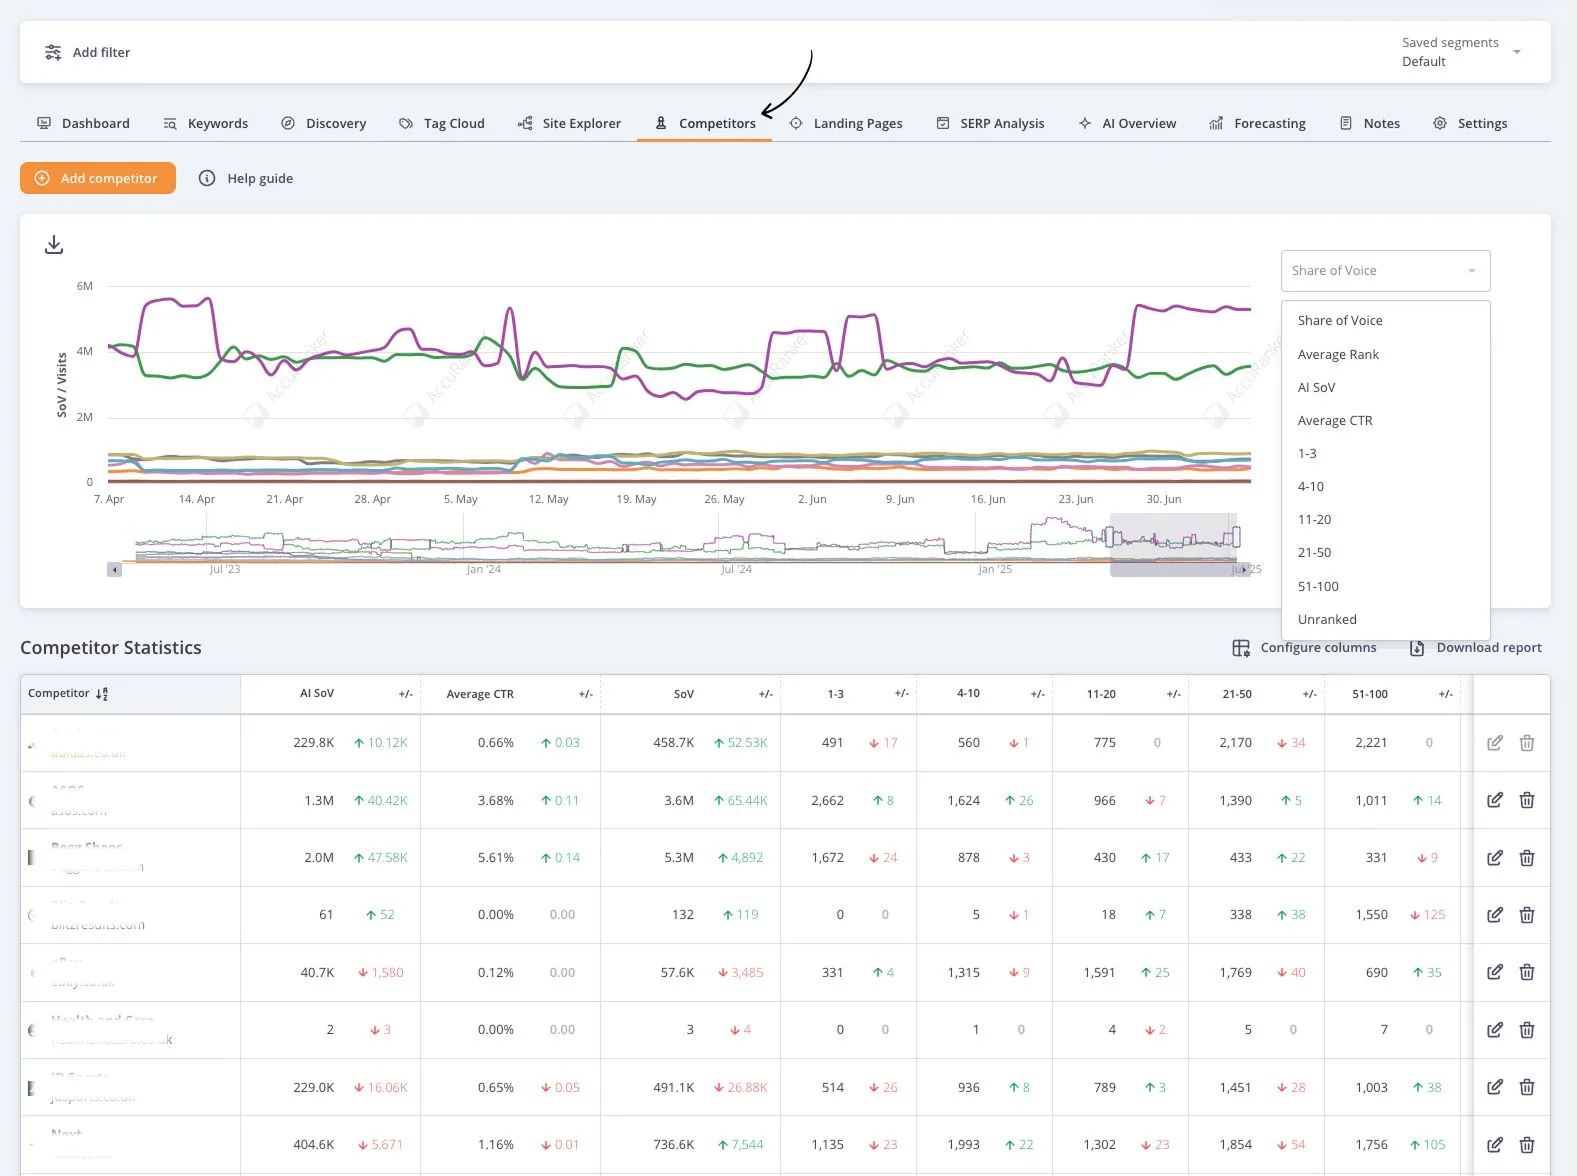Click the Configure columns icon
1577x1176 pixels.
point(1241,648)
